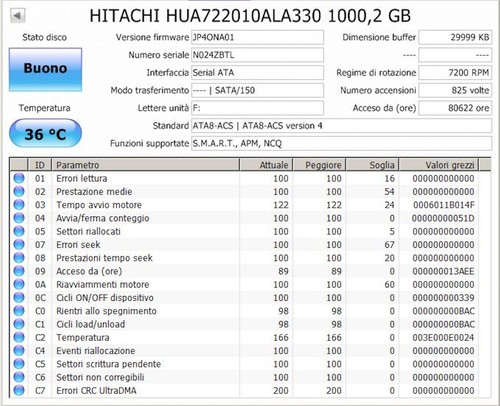
Task: Select the status orb of Settori riallocati
Action: pyautogui.click(x=19, y=231)
